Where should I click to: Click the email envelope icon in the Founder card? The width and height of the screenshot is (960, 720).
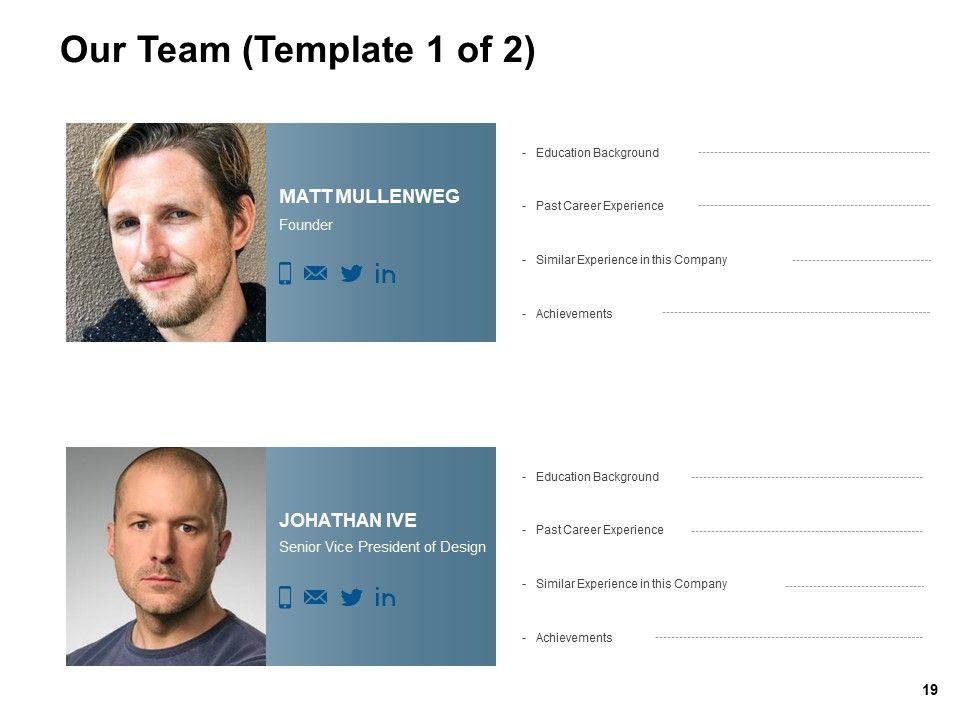click(x=316, y=273)
